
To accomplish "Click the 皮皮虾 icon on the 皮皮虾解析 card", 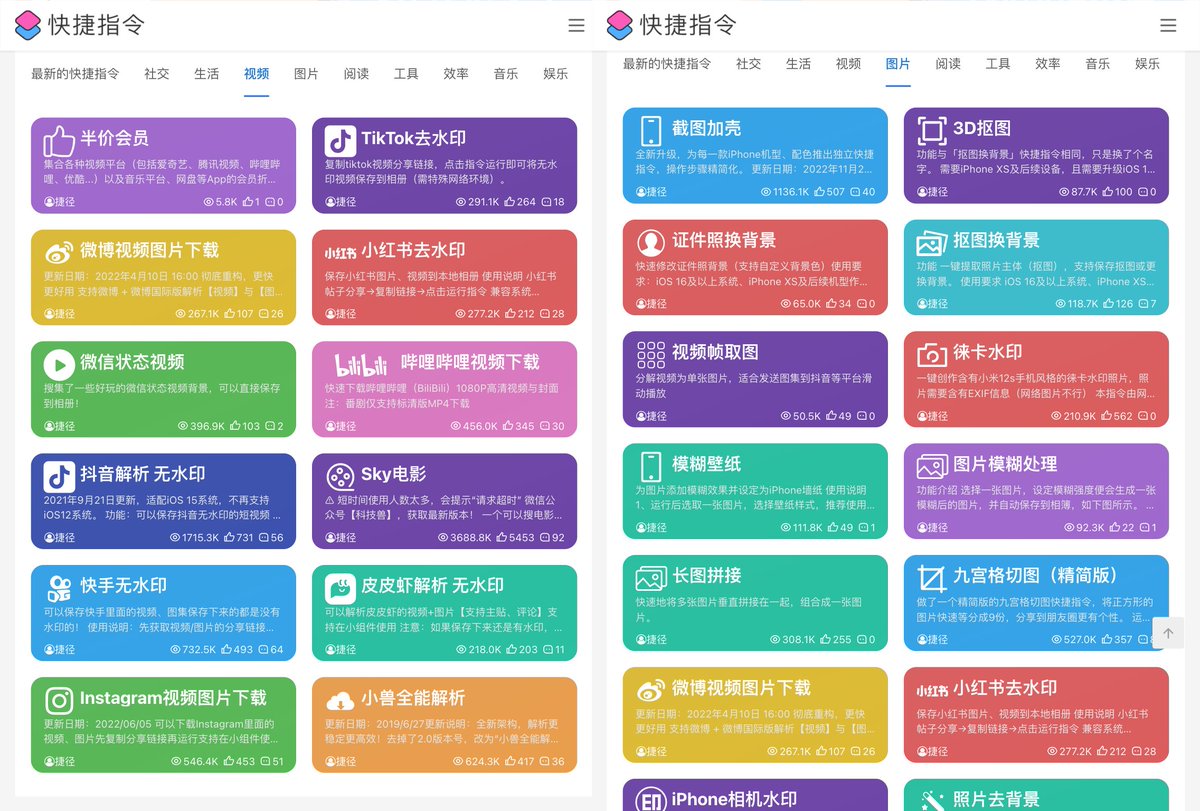I will 340,587.
